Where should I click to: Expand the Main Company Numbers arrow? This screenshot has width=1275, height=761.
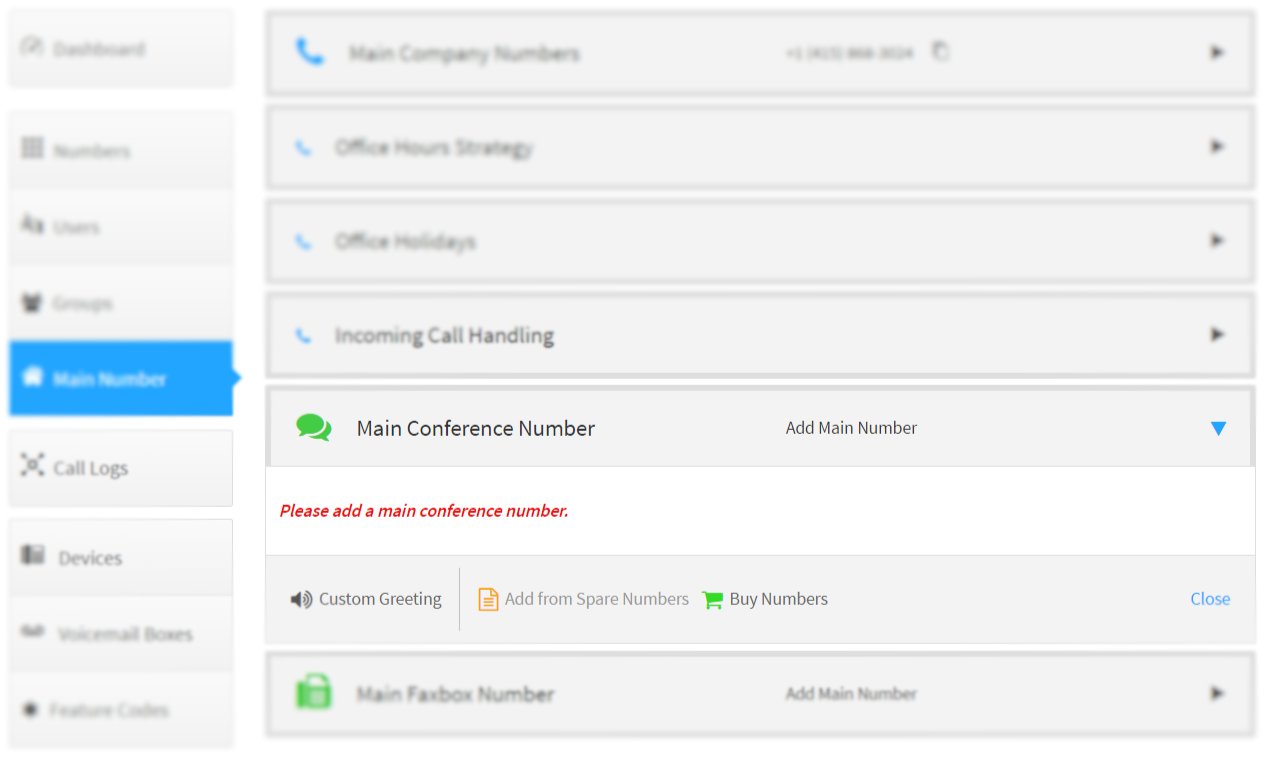click(x=1217, y=52)
